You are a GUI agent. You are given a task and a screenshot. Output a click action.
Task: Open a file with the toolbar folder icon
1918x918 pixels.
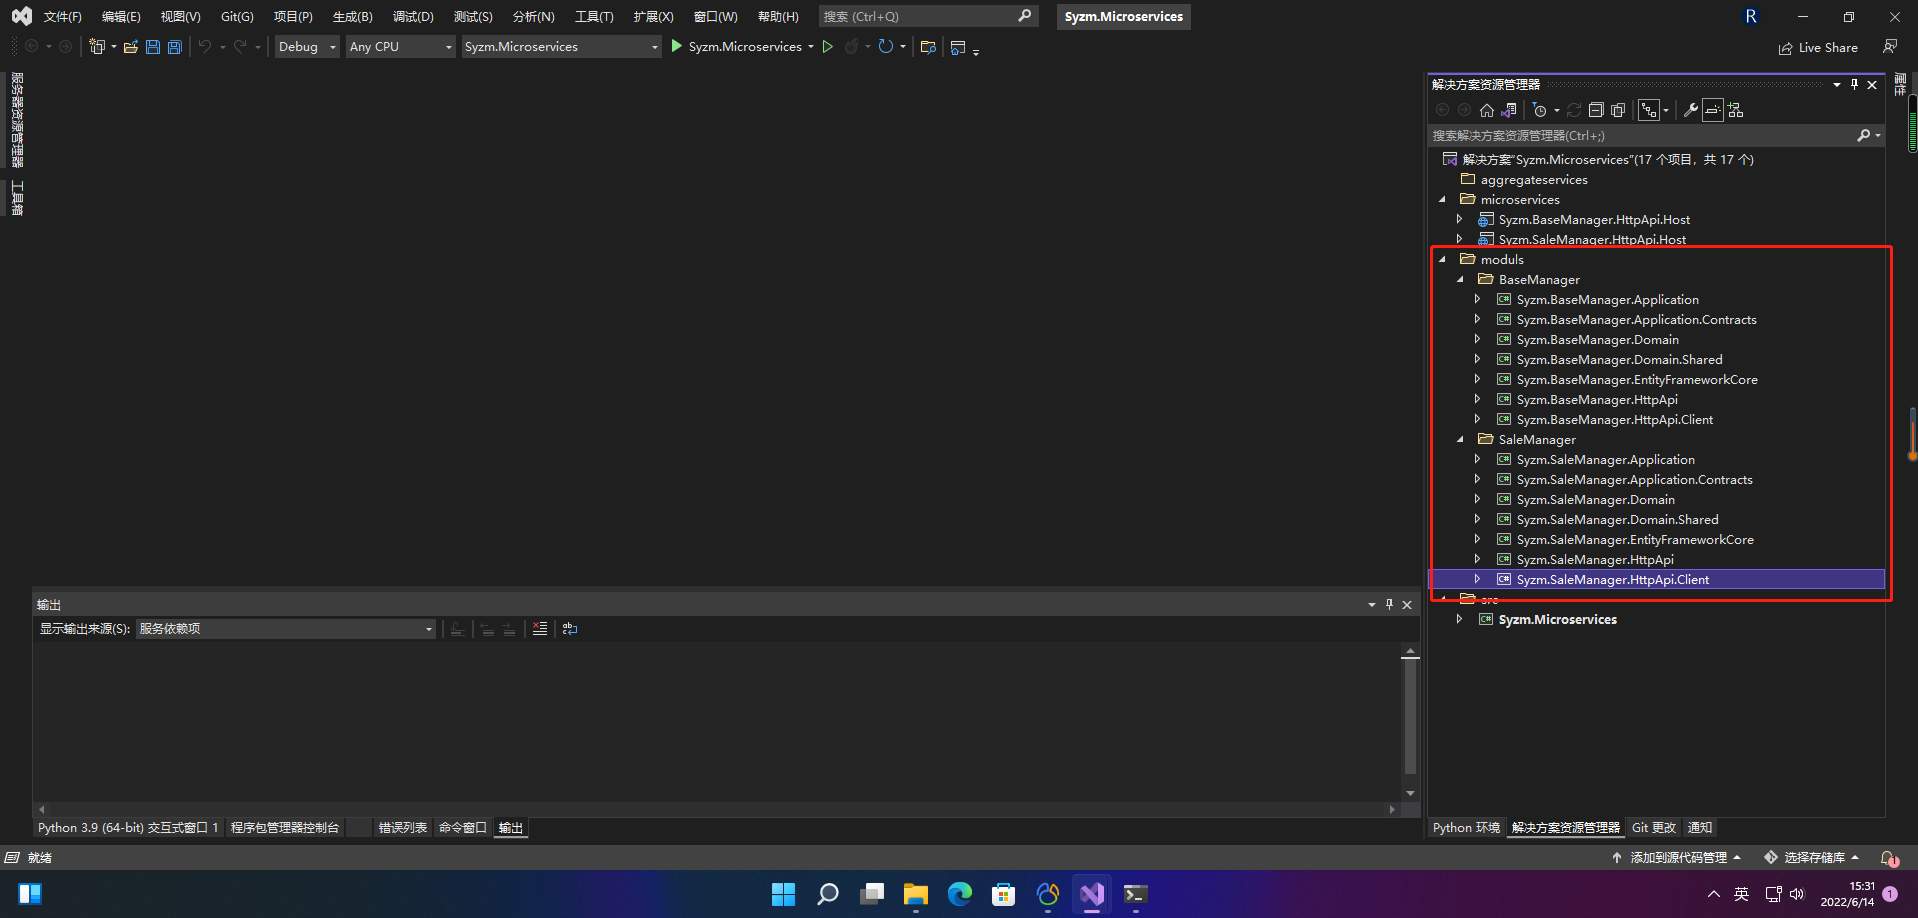coord(130,47)
